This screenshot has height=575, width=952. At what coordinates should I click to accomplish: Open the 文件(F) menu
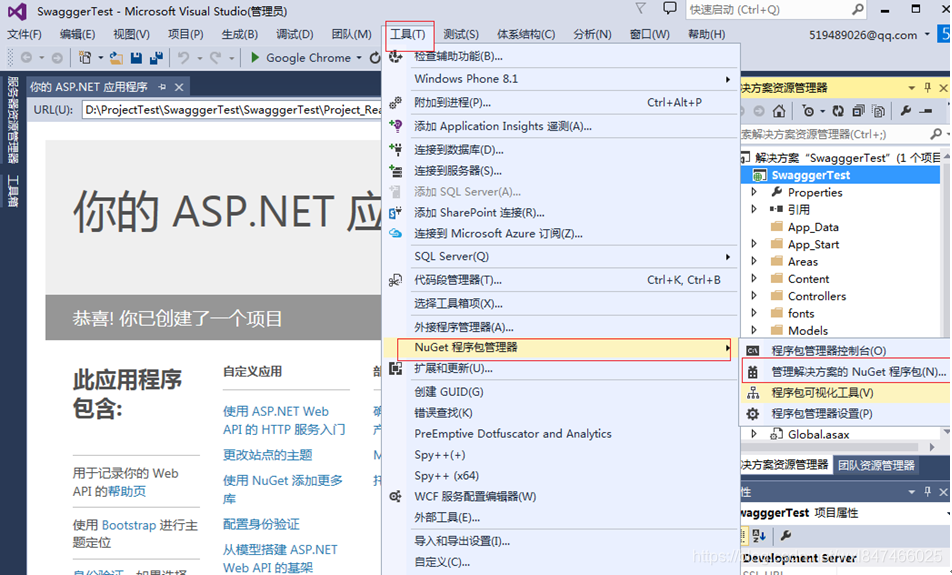pos(24,34)
